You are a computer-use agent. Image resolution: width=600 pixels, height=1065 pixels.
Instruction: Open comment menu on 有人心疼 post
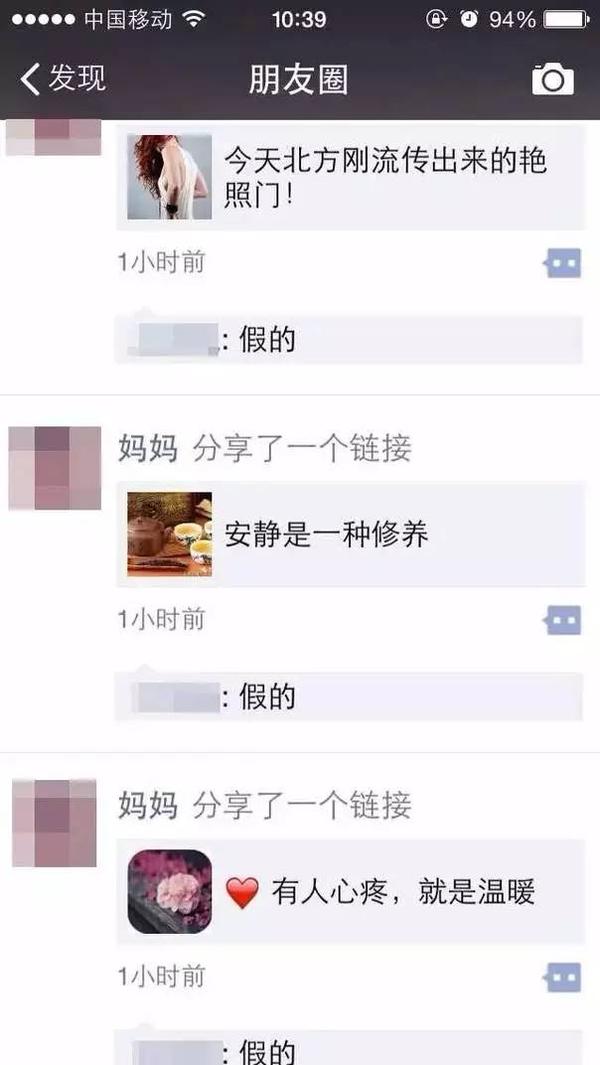[563, 977]
